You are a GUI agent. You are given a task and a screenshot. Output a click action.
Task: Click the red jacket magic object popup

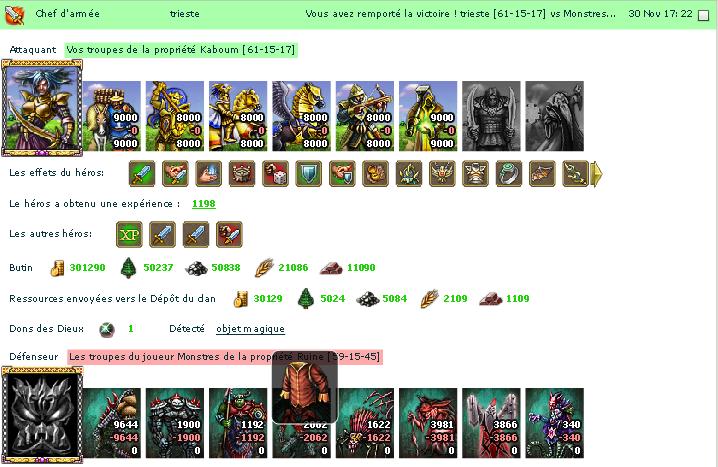(x=305, y=387)
